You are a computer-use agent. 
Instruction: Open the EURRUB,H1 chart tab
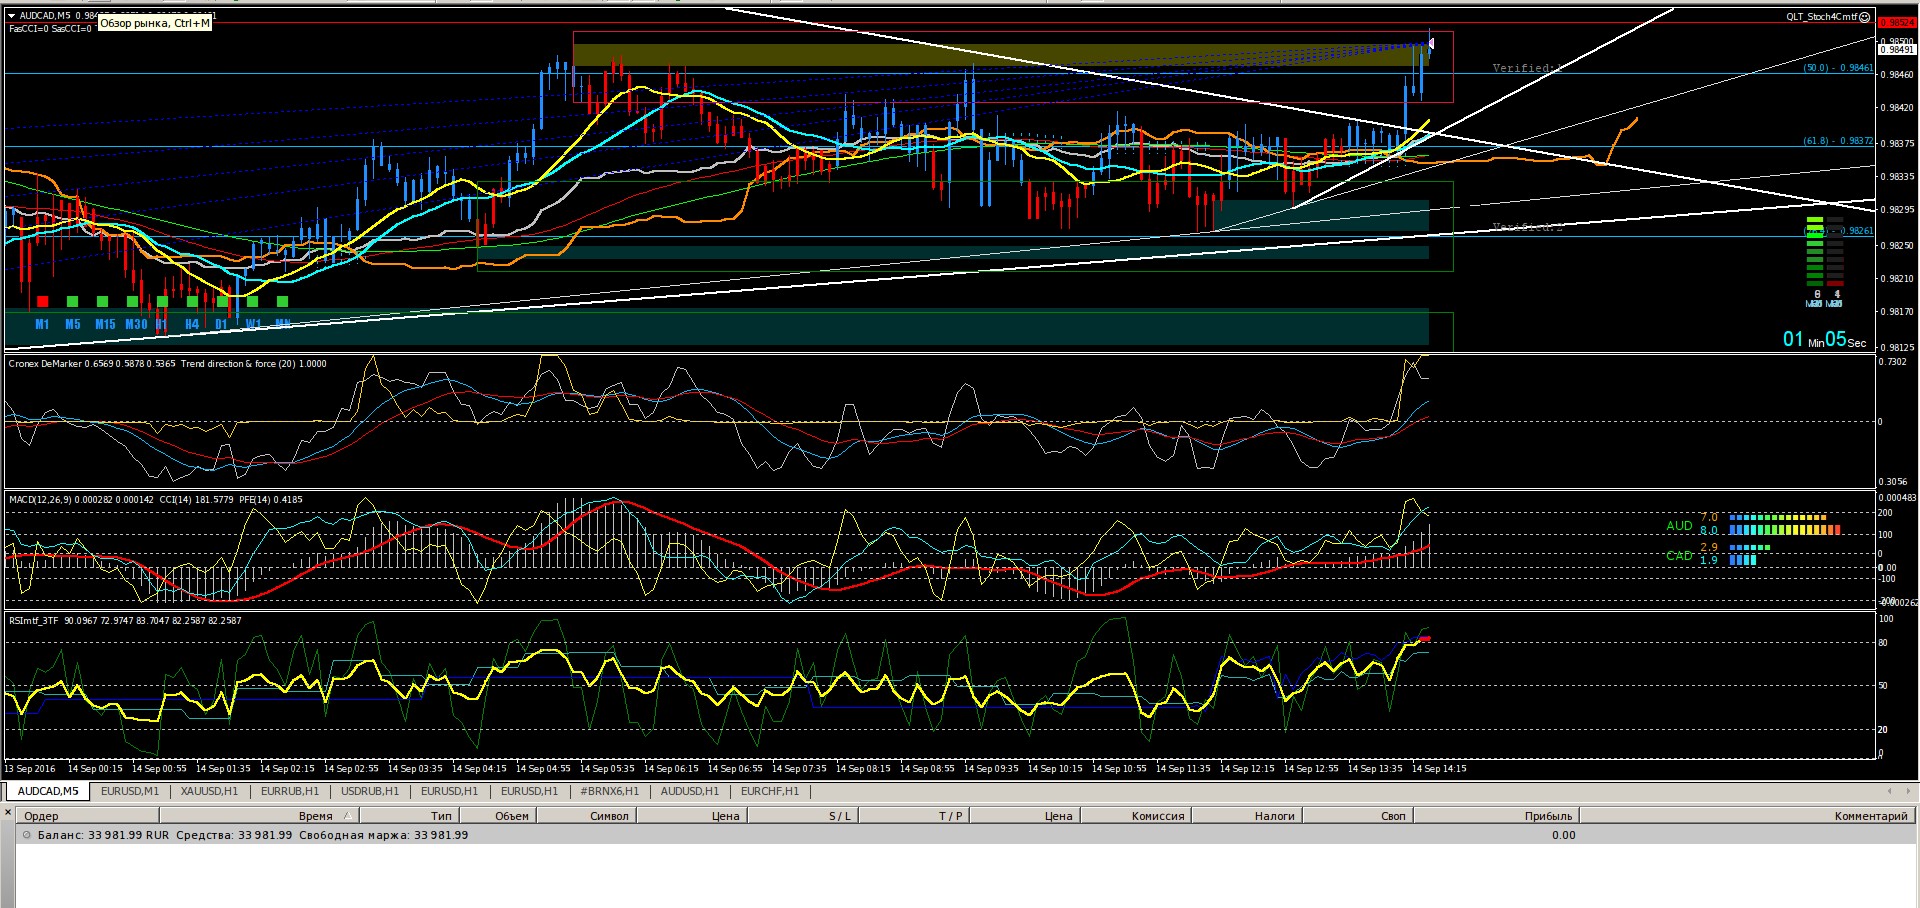[x=290, y=791]
